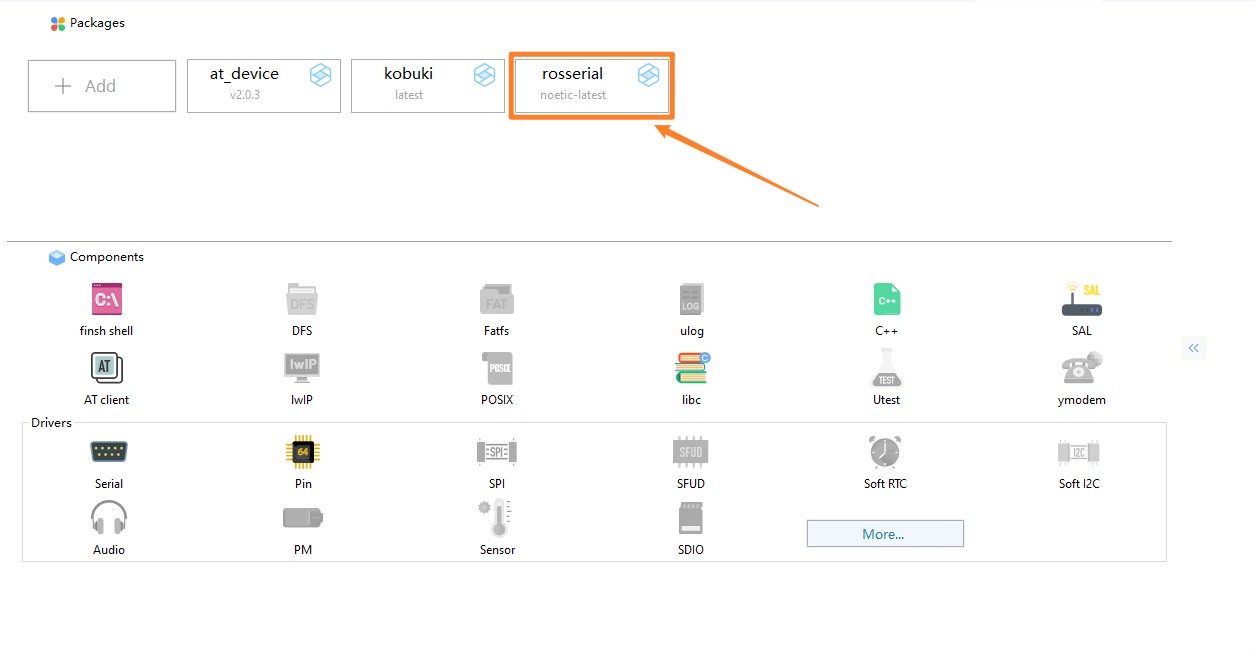The height and width of the screenshot is (654, 1255).
Task: Enable the DFS component icon
Action: click(x=302, y=299)
